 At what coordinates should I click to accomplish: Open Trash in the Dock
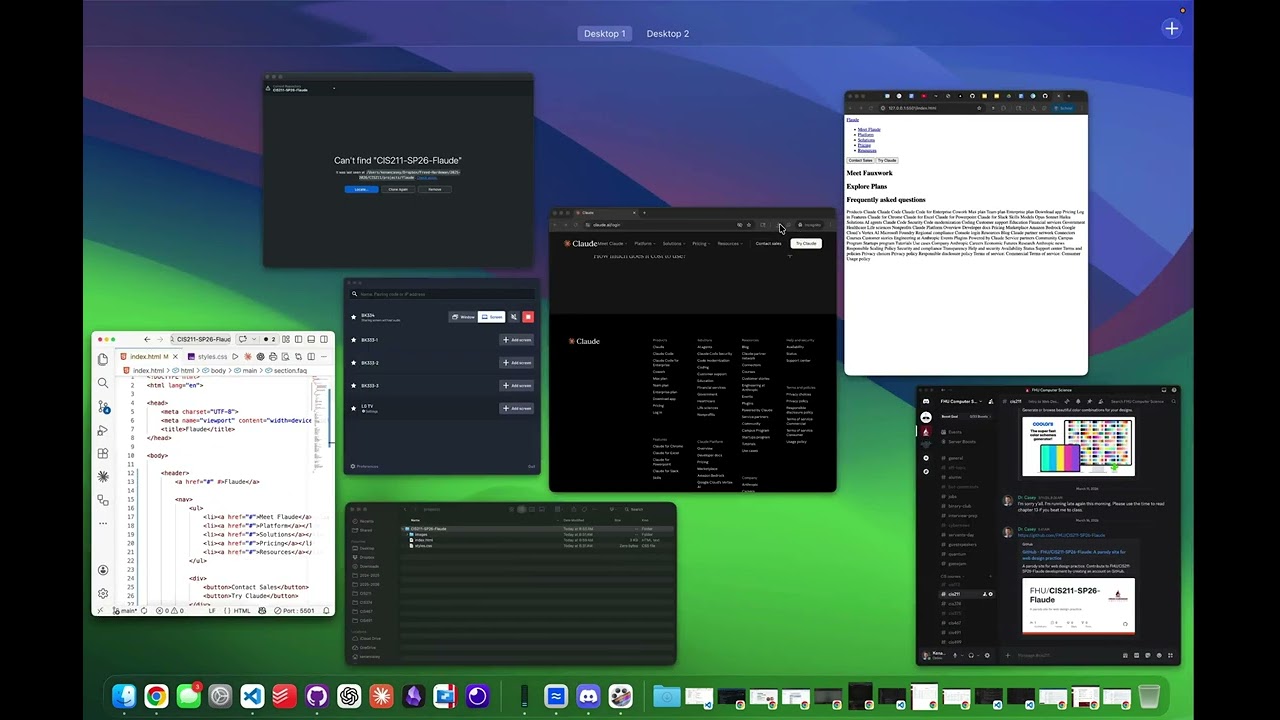coord(1149,696)
